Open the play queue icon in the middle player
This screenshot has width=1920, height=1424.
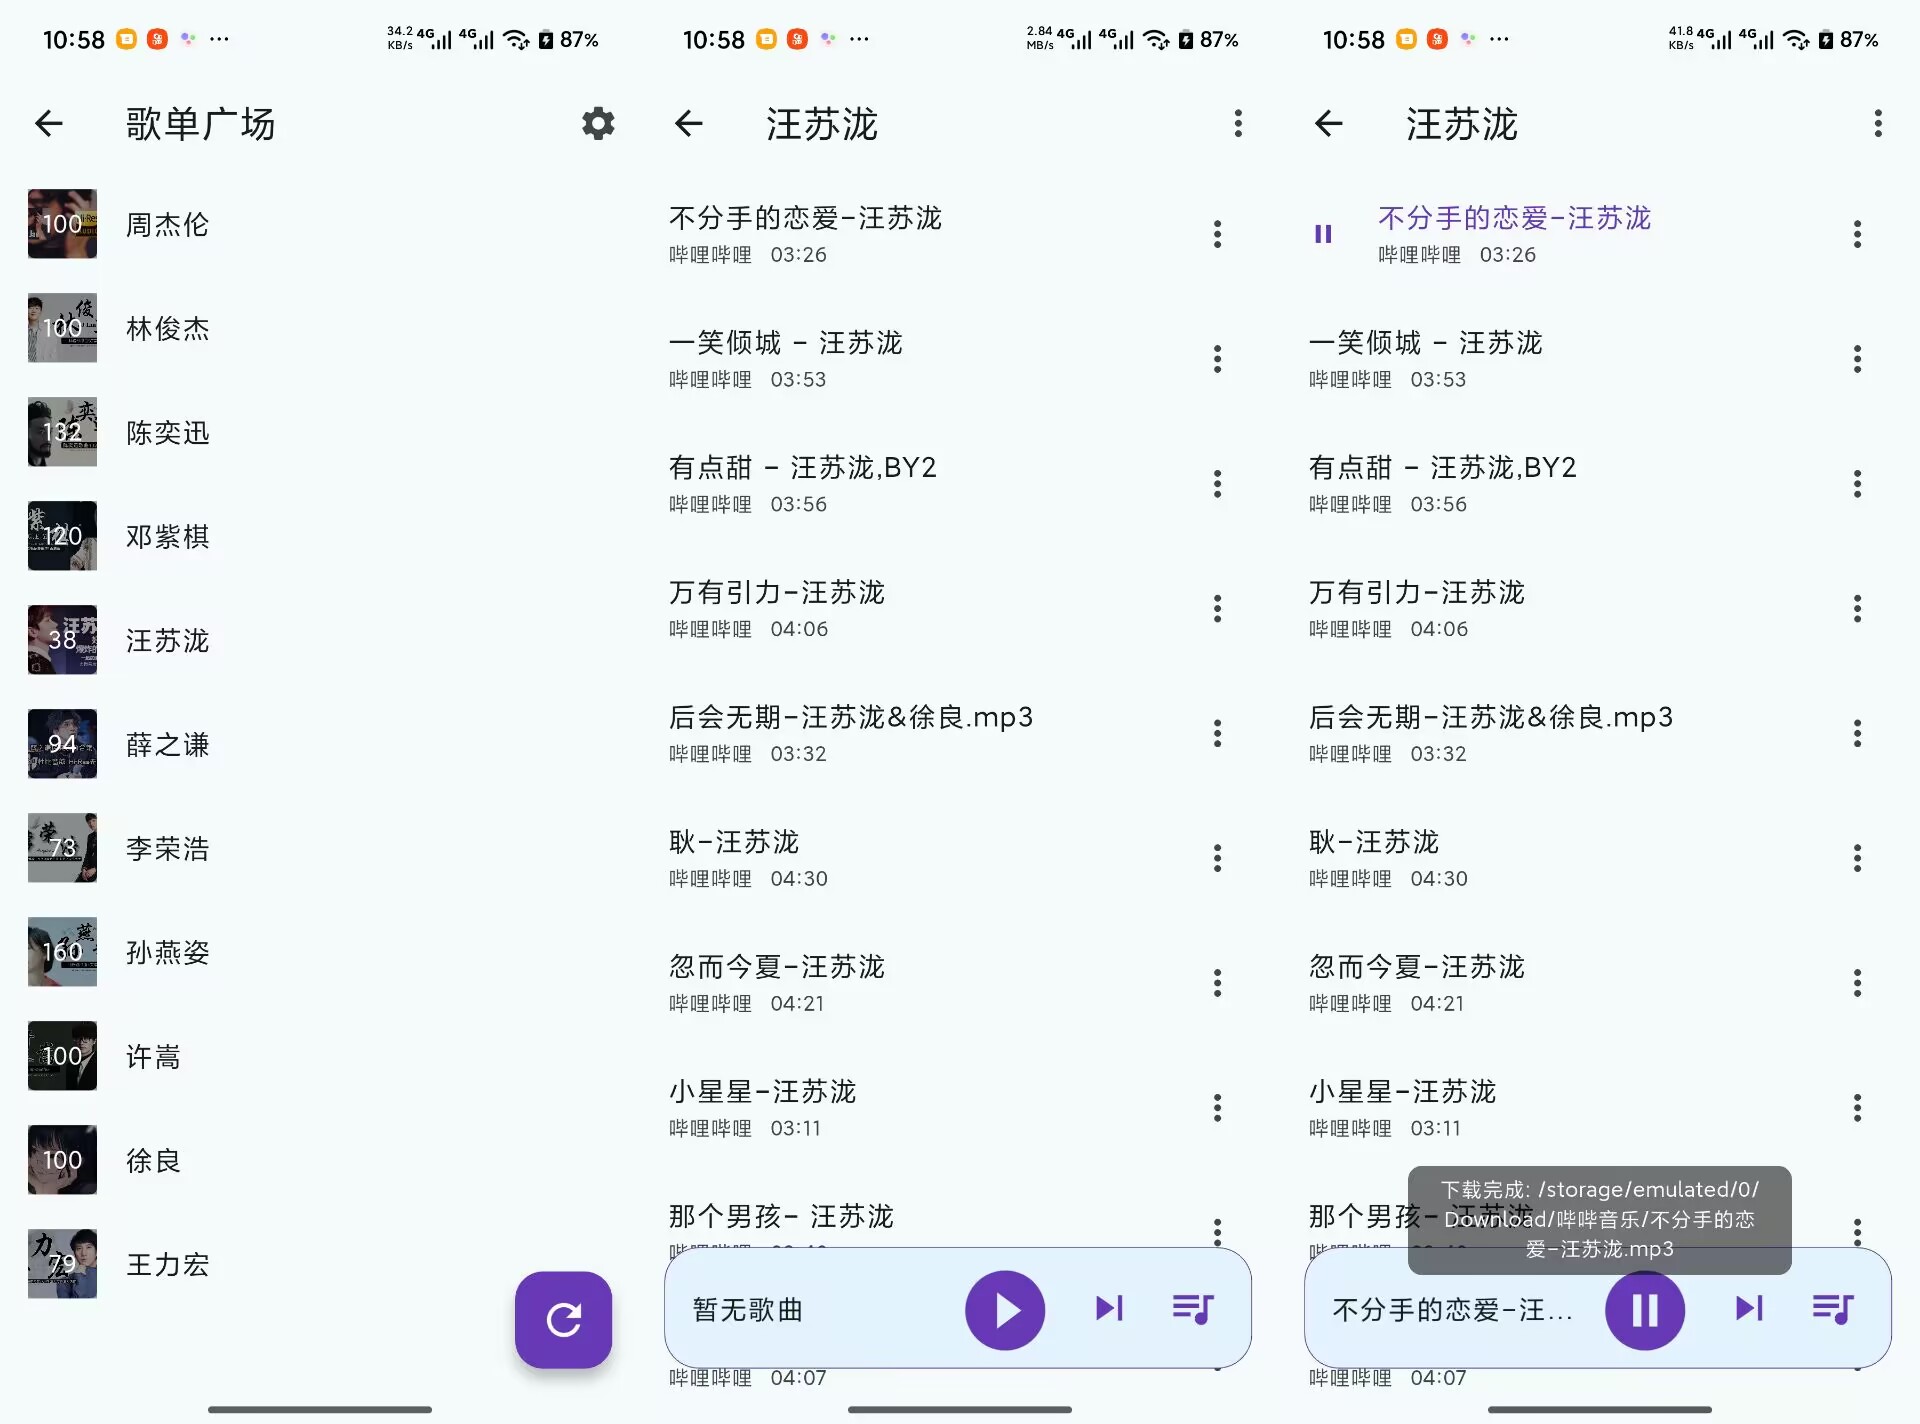coord(1195,1310)
